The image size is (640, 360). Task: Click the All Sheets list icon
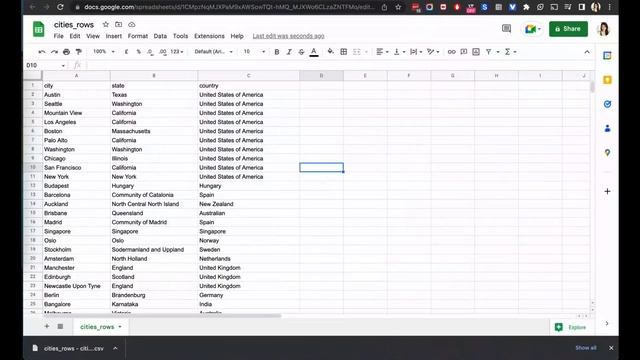coord(60,326)
